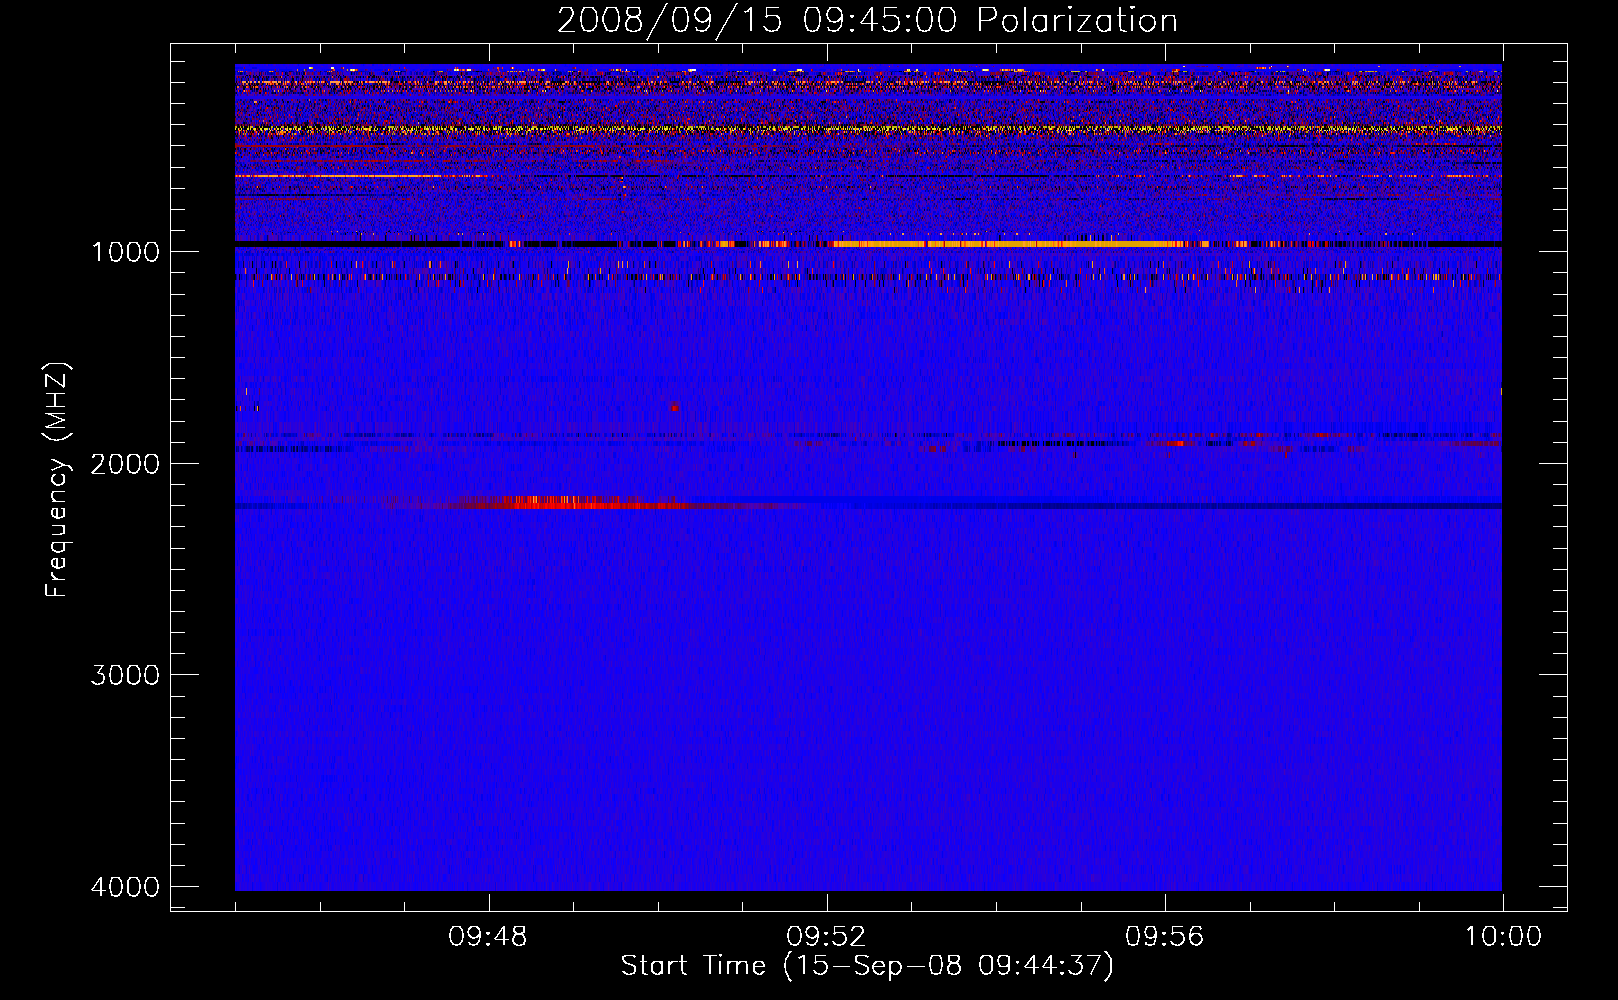Click the 1000 frequency tick label
Viewport: 1618px width, 1000px height.
point(125,252)
